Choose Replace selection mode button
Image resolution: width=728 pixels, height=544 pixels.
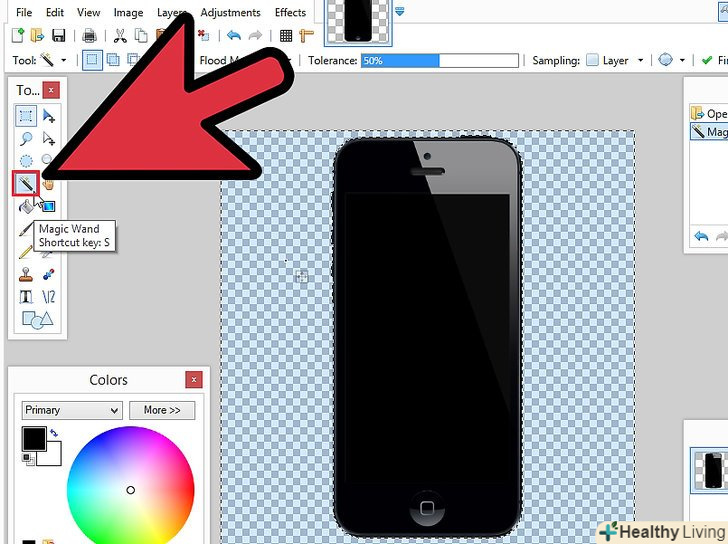point(92,60)
